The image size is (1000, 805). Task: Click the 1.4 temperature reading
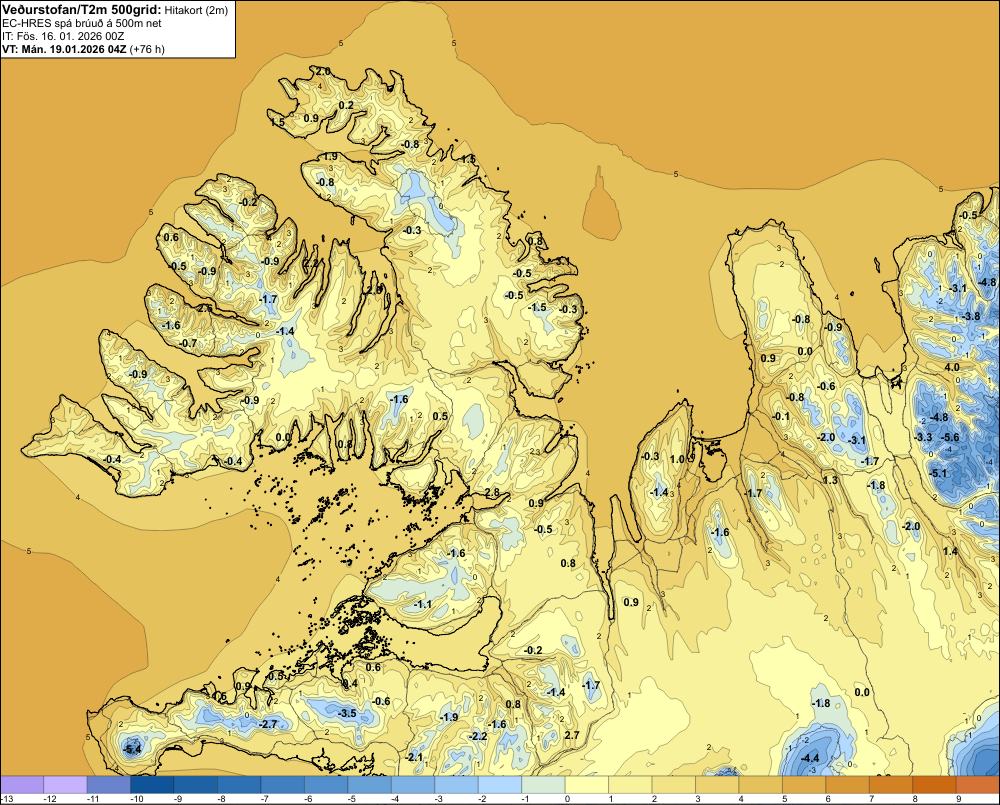[950, 551]
